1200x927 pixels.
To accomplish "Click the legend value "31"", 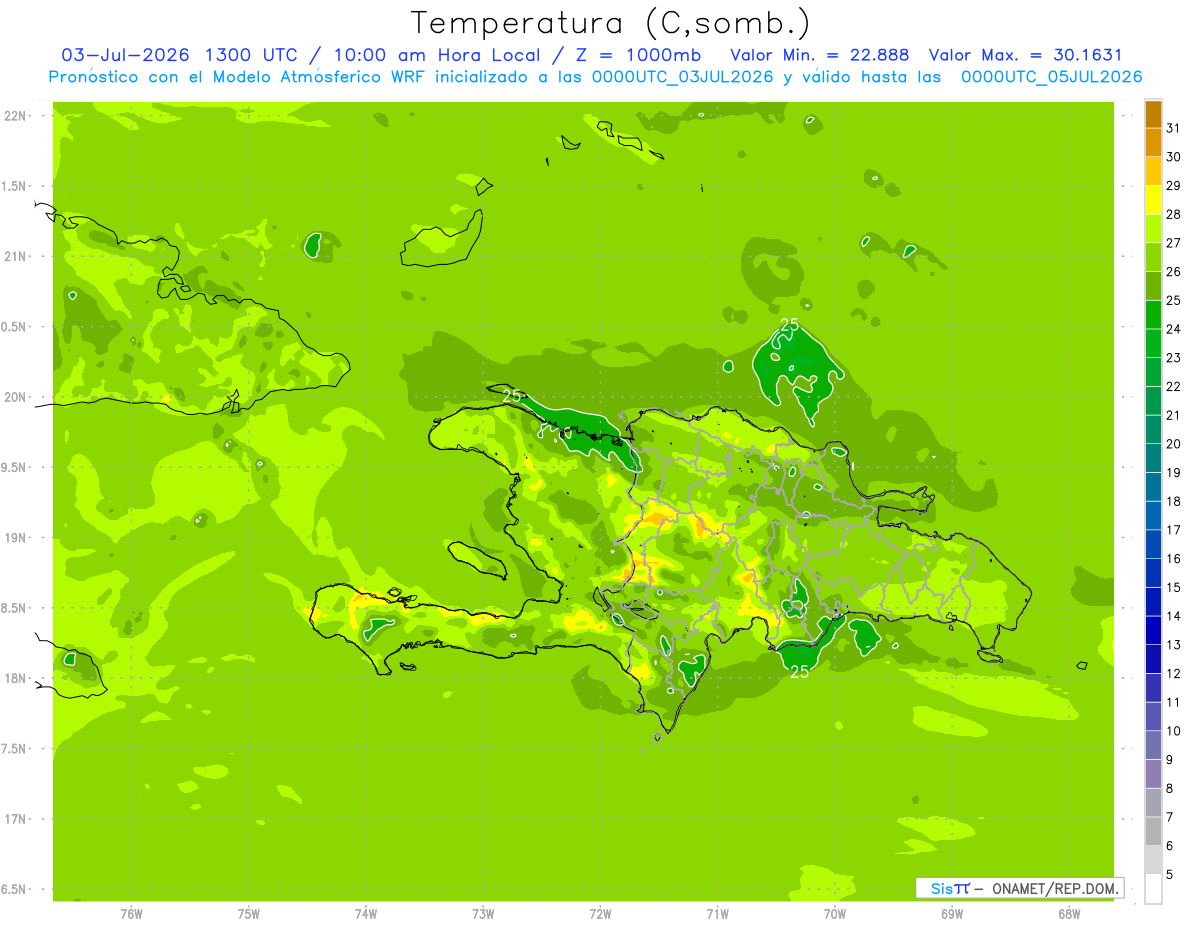I will tap(1173, 128).
